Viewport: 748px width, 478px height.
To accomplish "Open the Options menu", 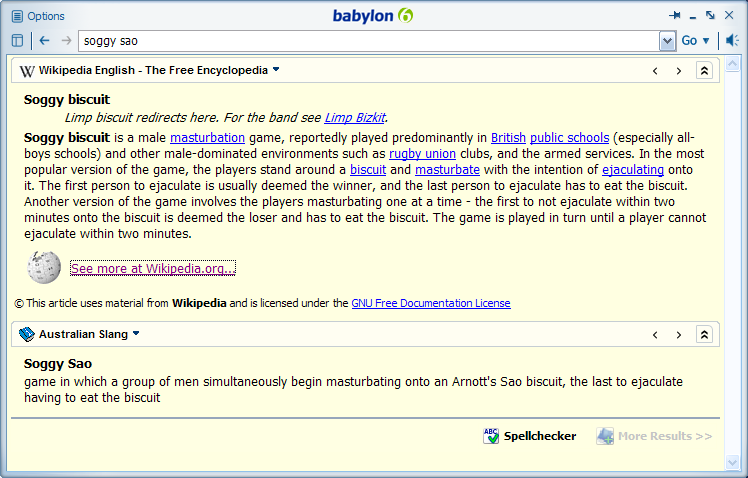I will [38, 16].
